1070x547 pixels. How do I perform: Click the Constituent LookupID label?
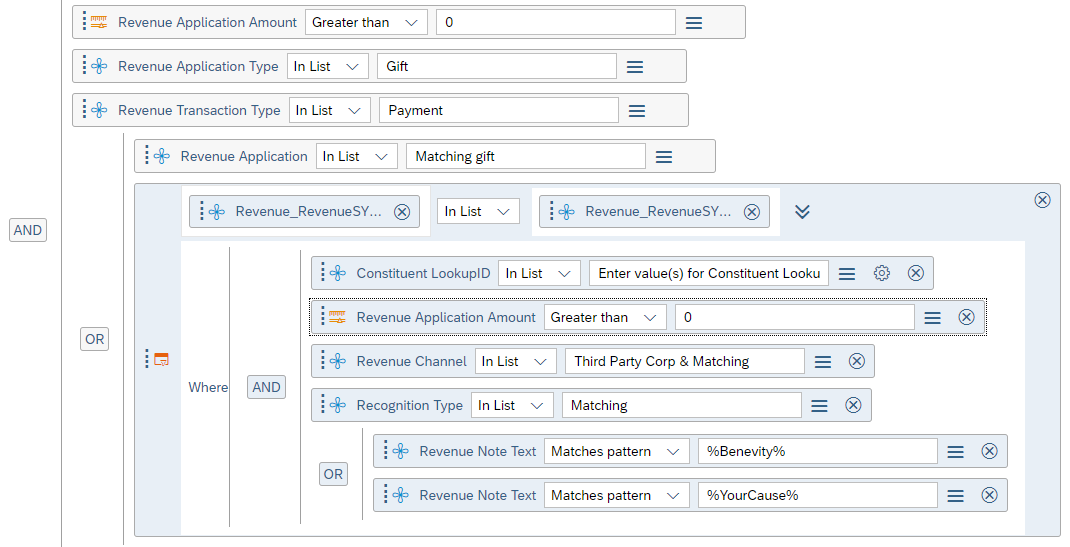pyautogui.click(x=423, y=274)
